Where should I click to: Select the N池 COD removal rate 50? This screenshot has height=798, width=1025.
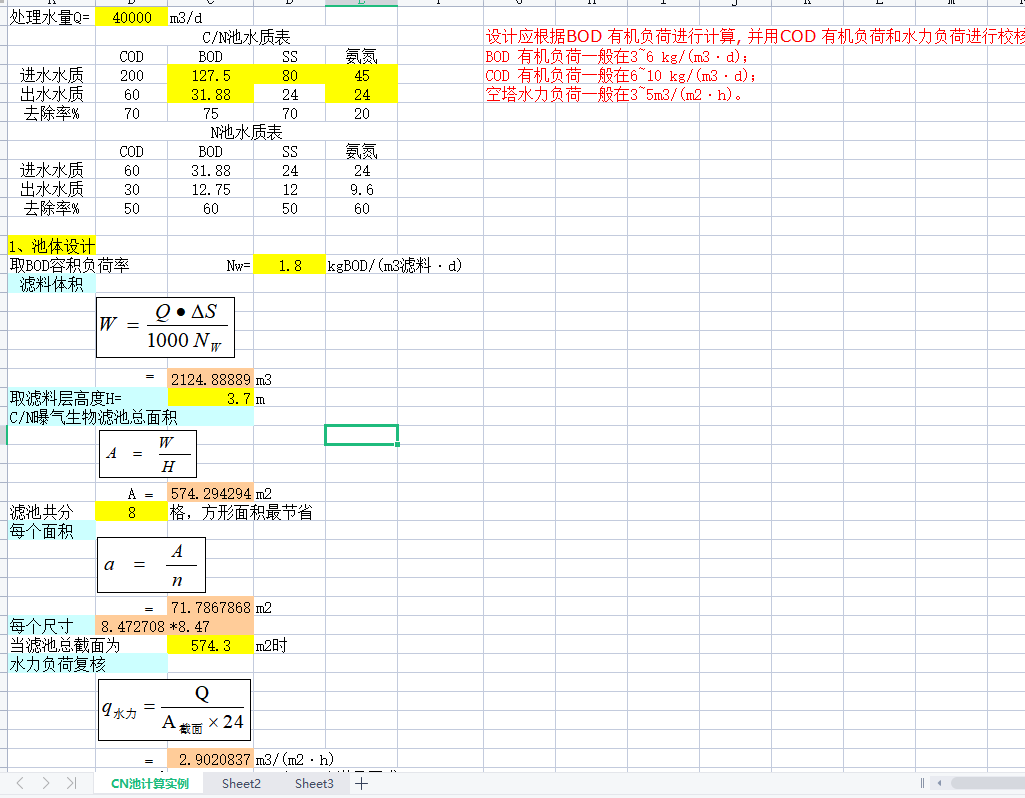click(131, 208)
